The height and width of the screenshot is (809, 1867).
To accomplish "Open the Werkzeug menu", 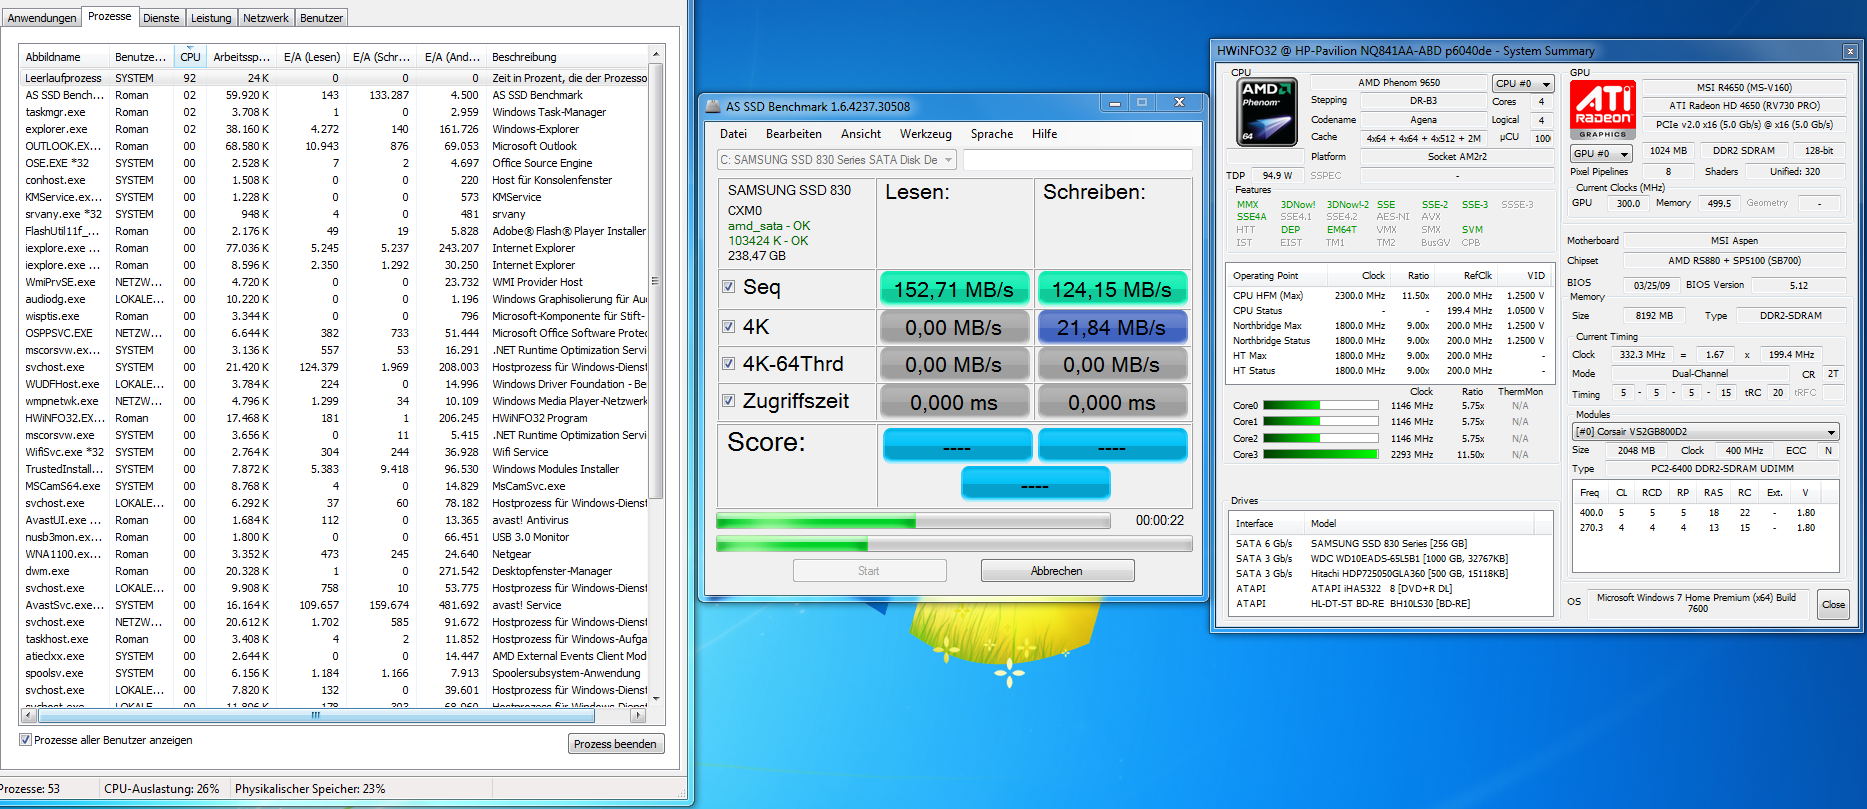I will [x=926, y=134].
